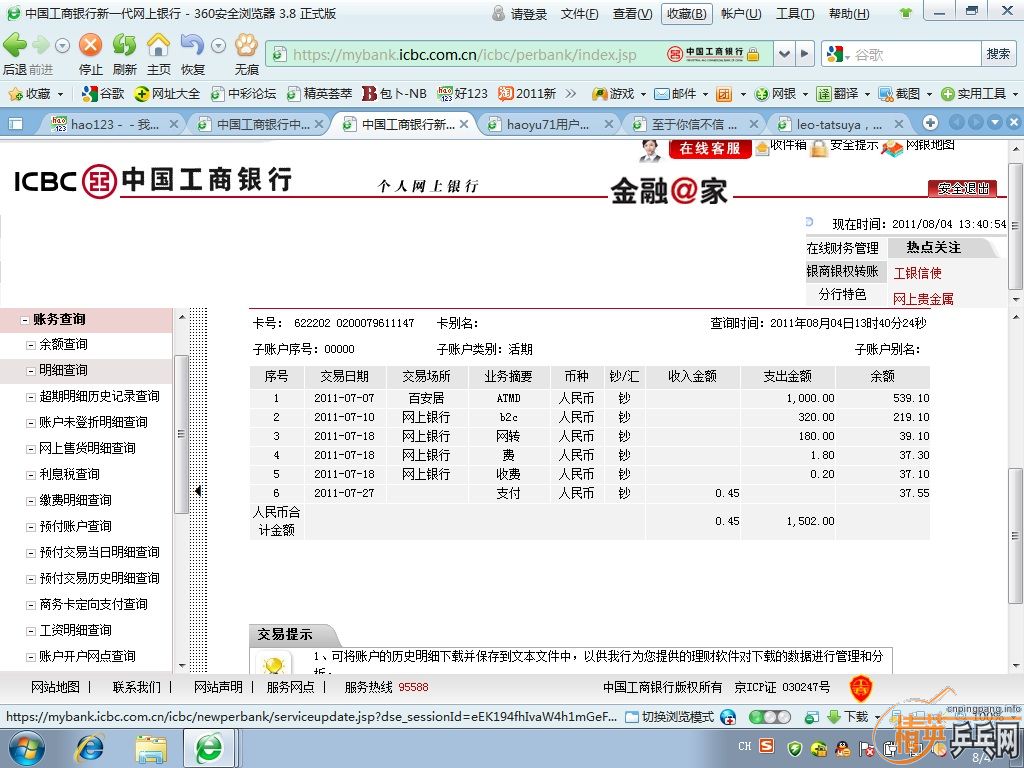Click 切换浏览模式 in the status bar
Viewport: 1024px width, 768px height.
(669, 717)
